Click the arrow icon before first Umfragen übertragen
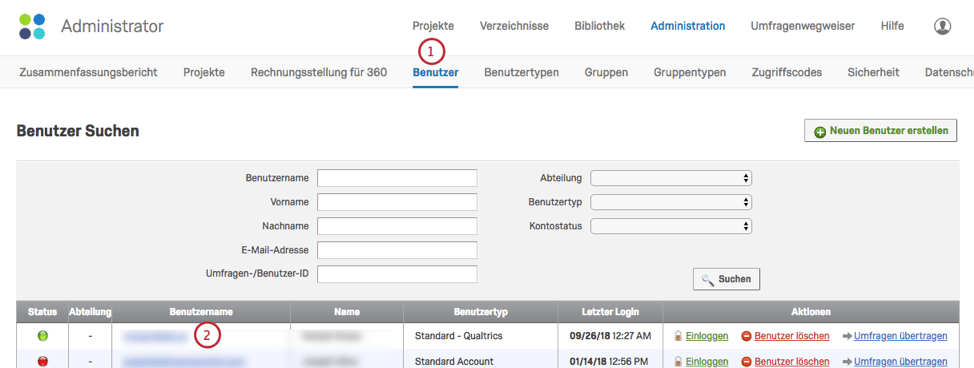Viewport: 974px width, 368px height. [847, 336]
